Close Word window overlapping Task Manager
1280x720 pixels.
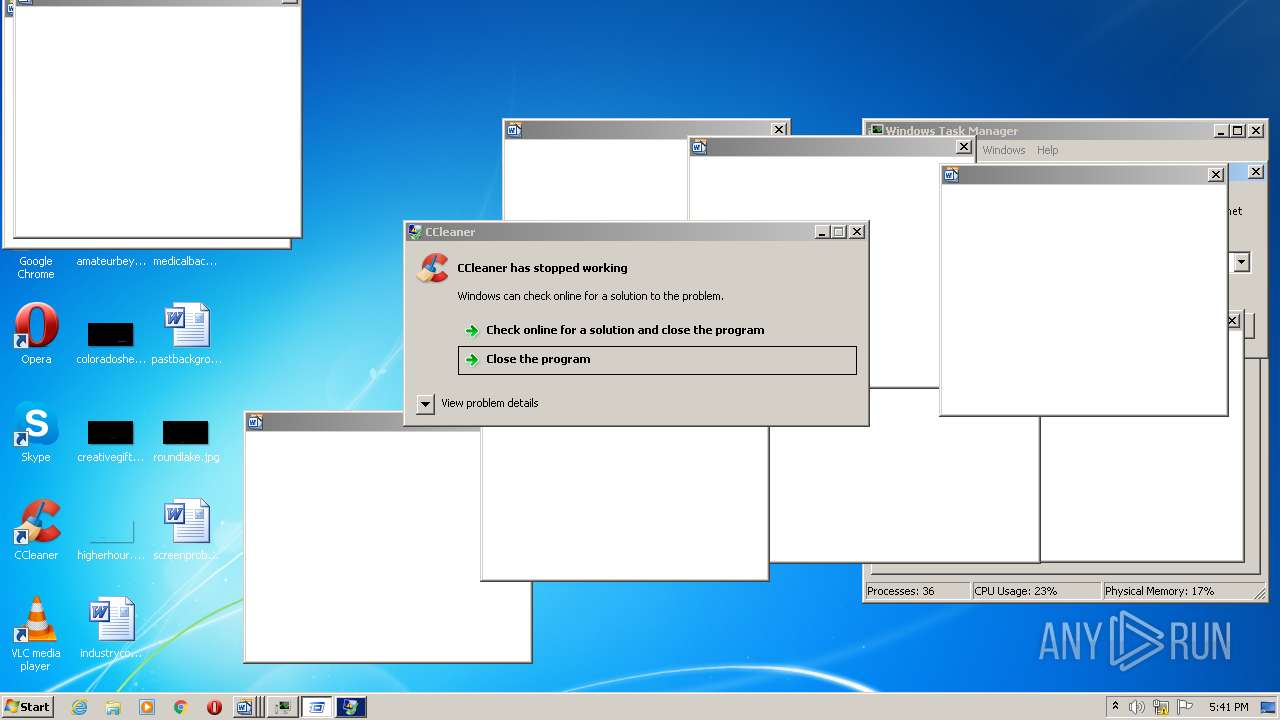(x=1216, y=175)
